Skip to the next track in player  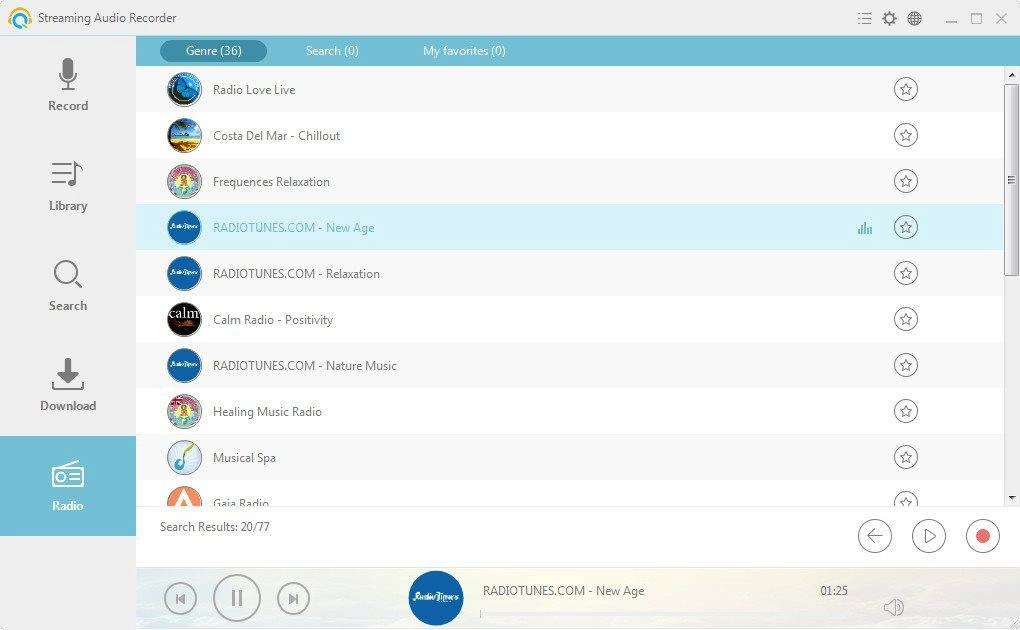point(293,598)
